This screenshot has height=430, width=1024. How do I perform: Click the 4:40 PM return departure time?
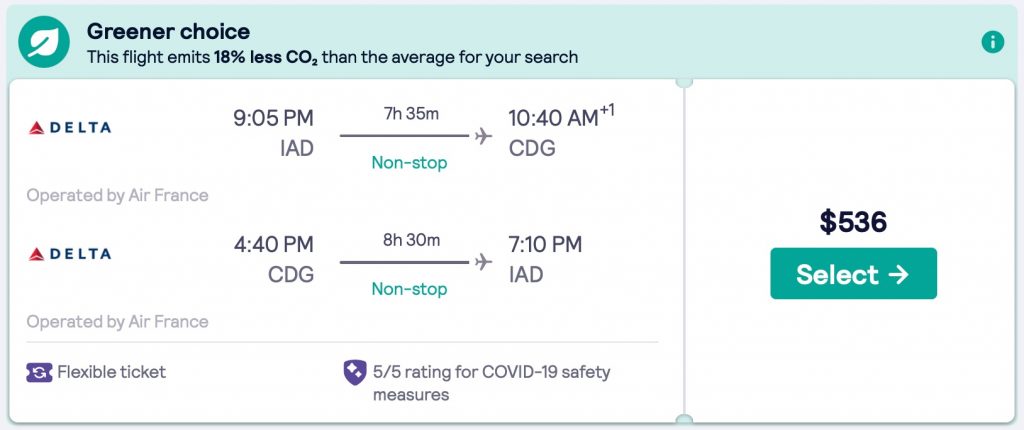(273, 245)
